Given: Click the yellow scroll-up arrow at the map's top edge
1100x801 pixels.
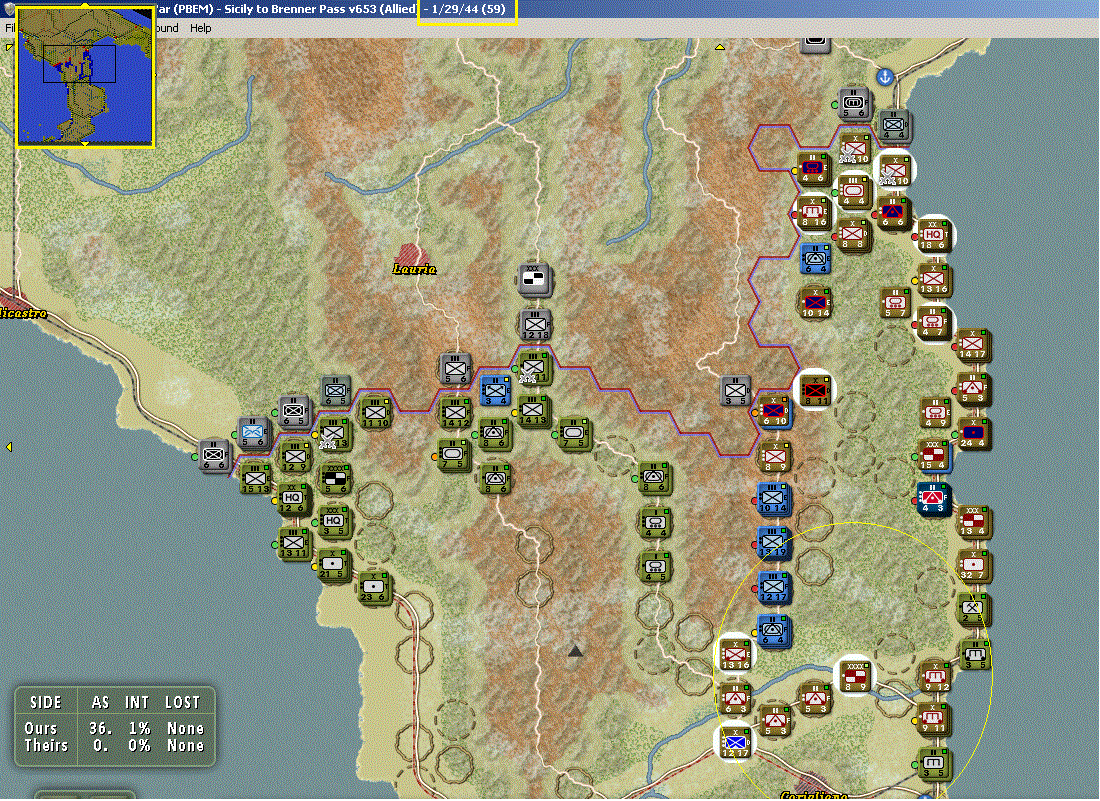Looking at the screenshot, I should coord(720,47).
